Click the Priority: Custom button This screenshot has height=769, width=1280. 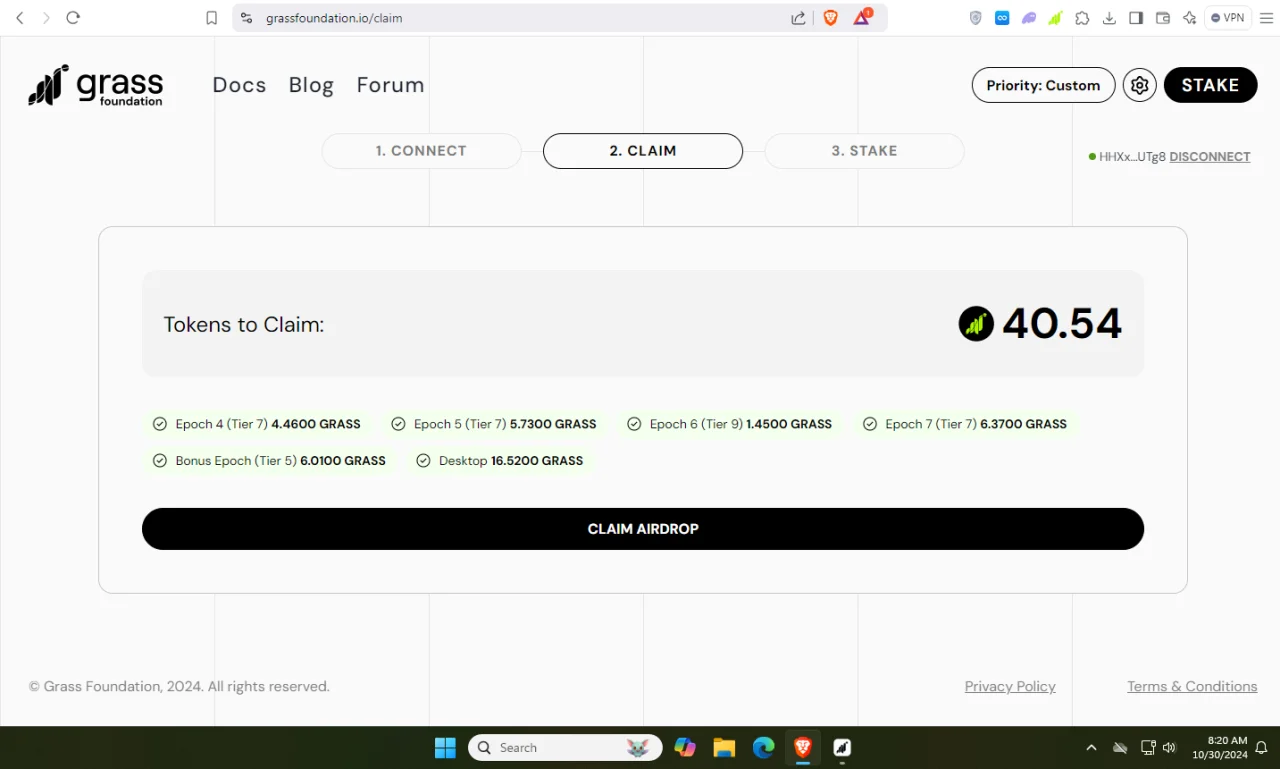pyautogui.click(x=1043, y=85)
